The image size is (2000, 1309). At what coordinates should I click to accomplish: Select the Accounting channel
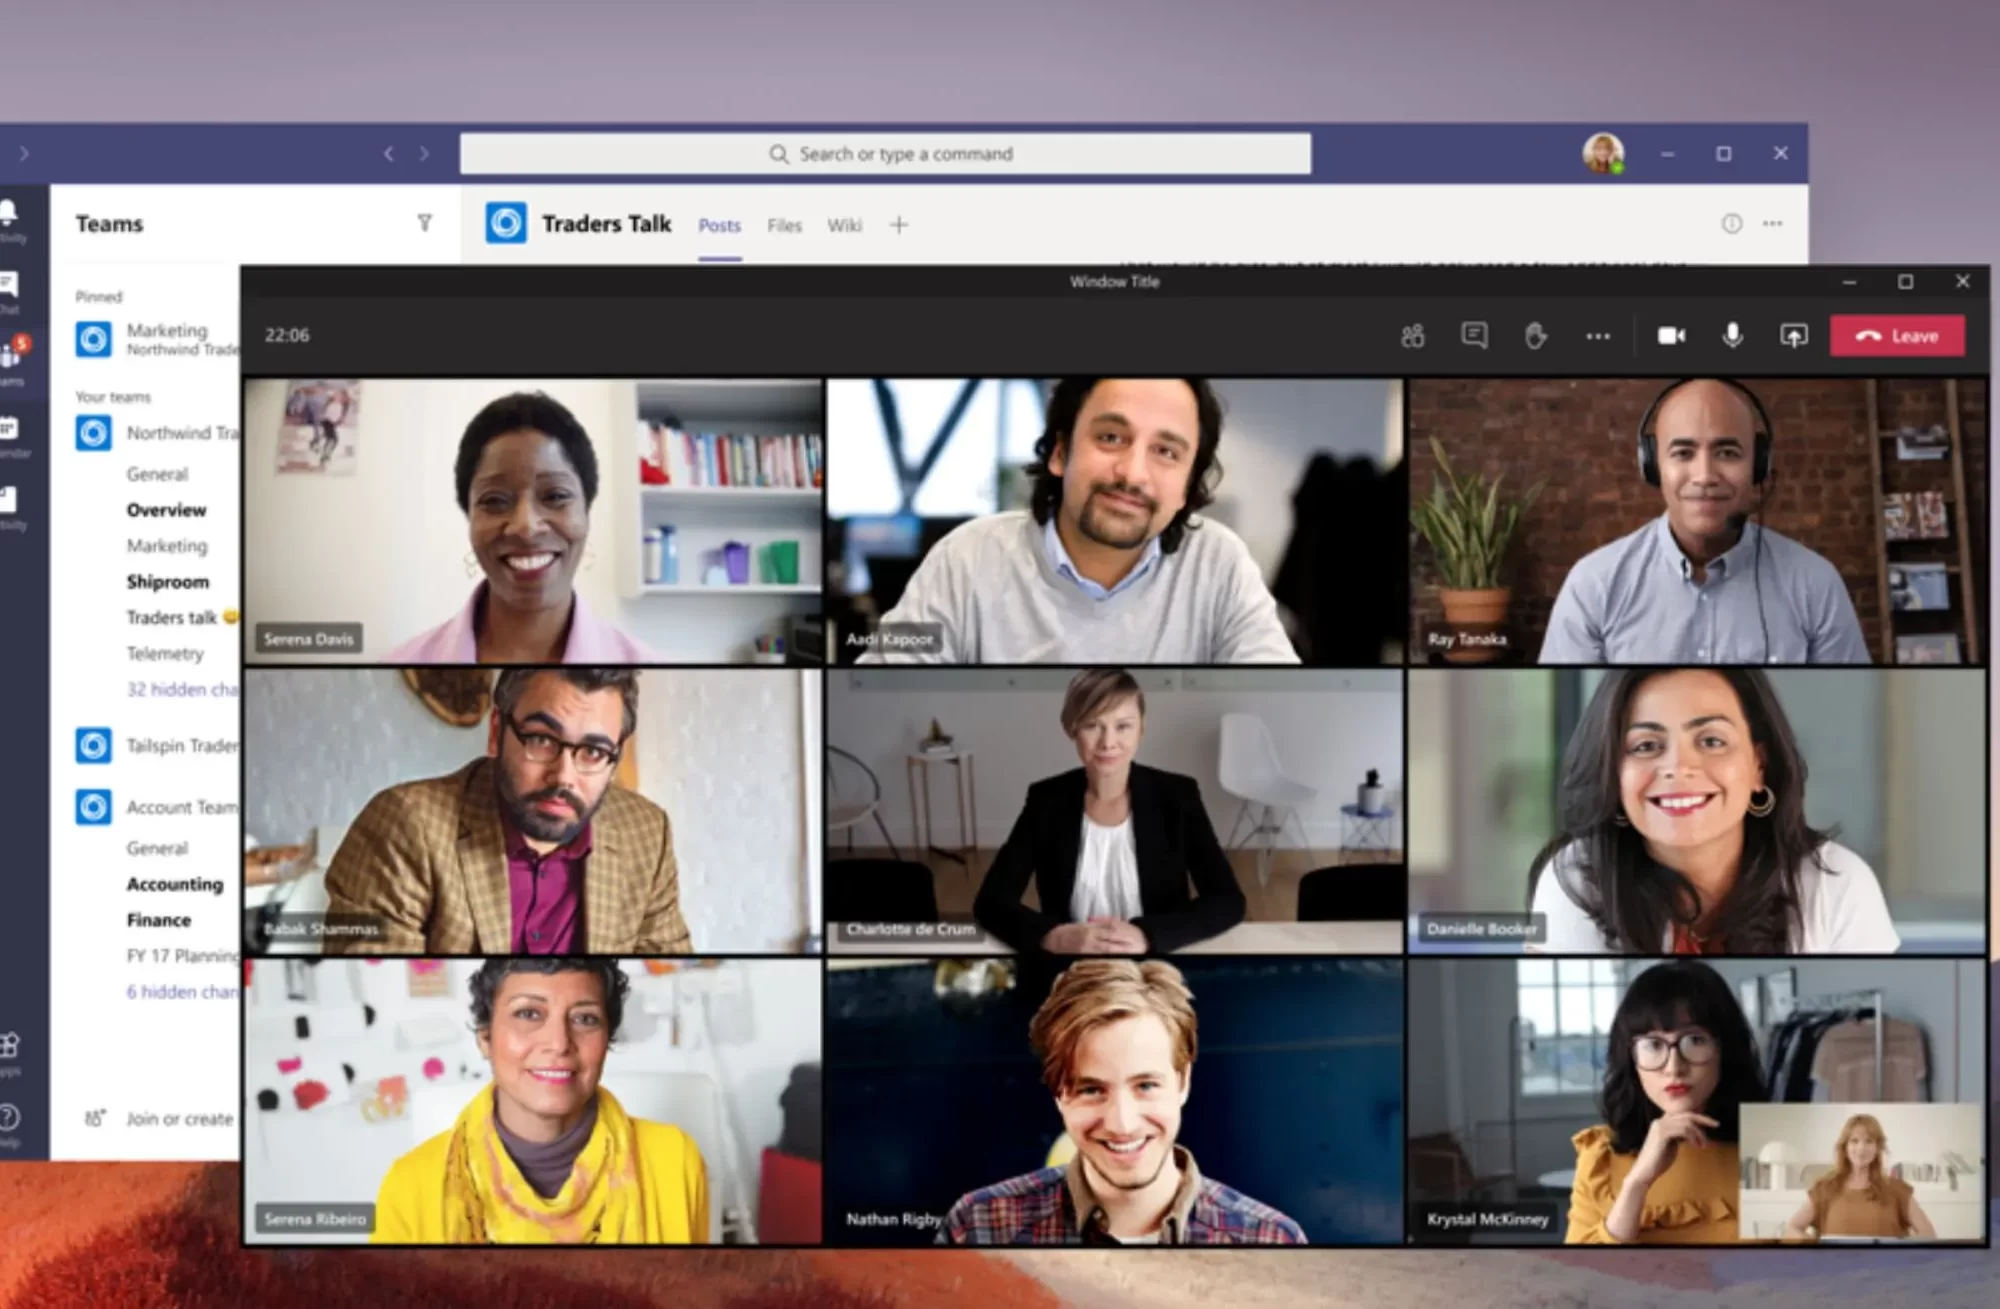(x=175, y=884)
